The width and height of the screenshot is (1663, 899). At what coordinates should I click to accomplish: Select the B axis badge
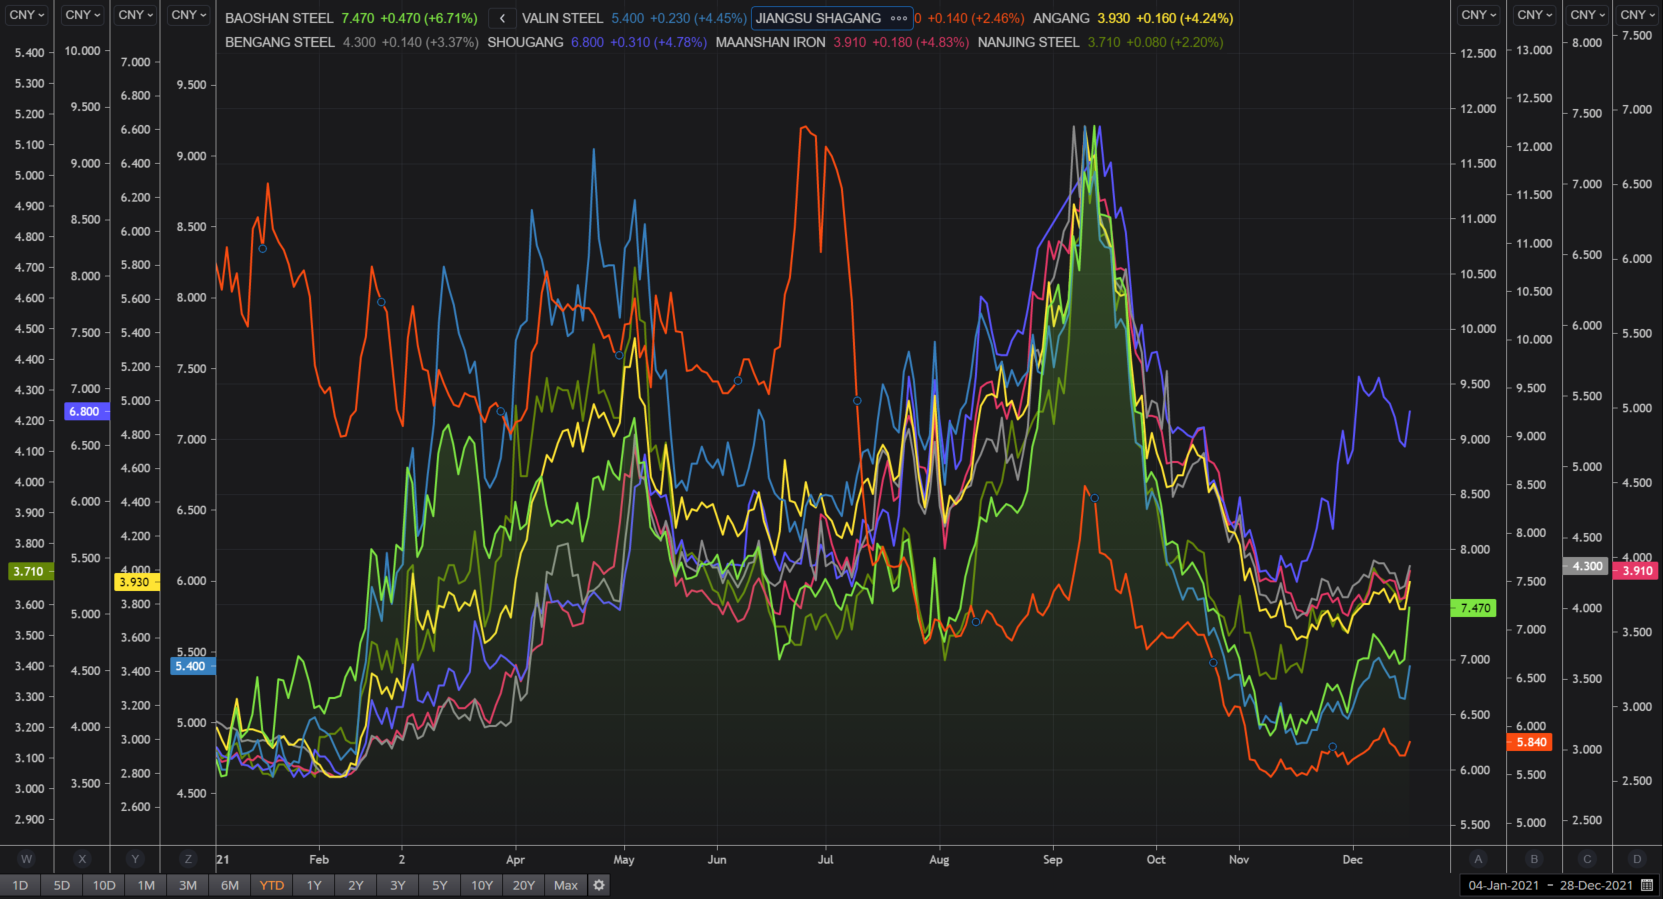1534,859
